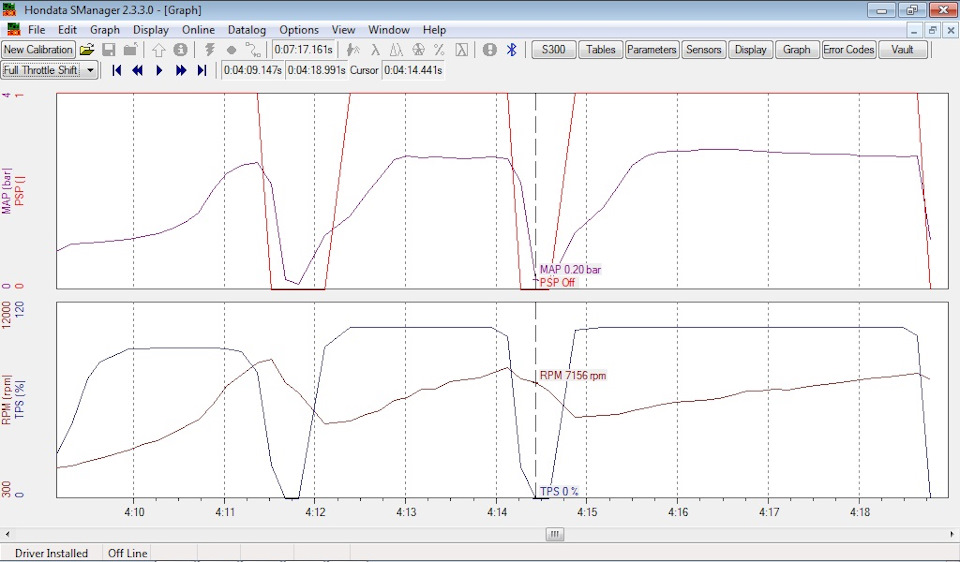Image resolution: width=960 pixels, height=562 pixels.
Task: Click the Cursor 0:04:14.441s field
Action: click(413, 70)
